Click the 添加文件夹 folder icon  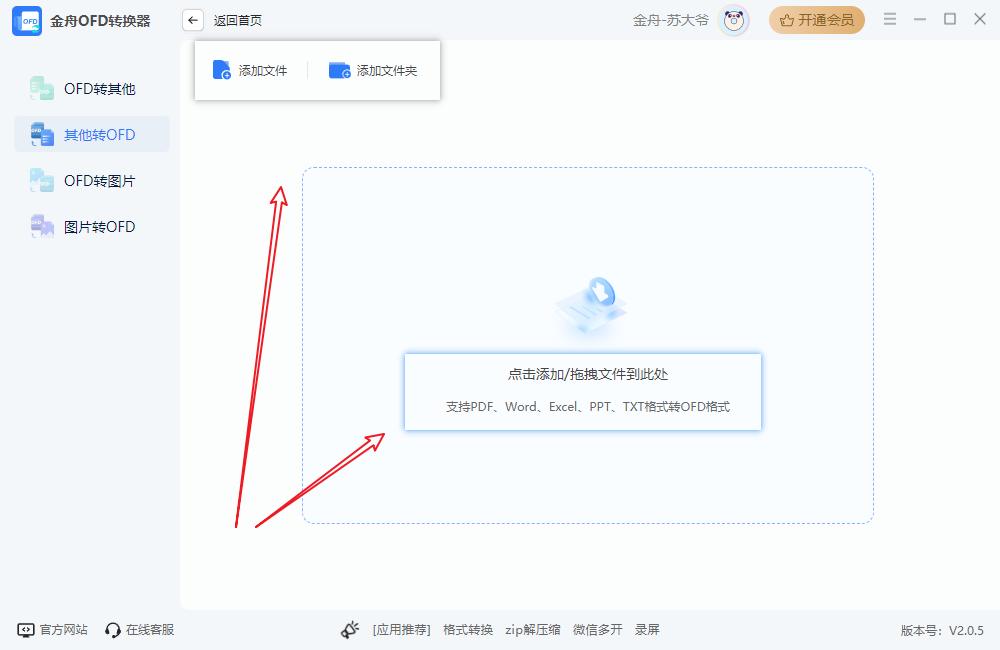click(x=340, y=70)
